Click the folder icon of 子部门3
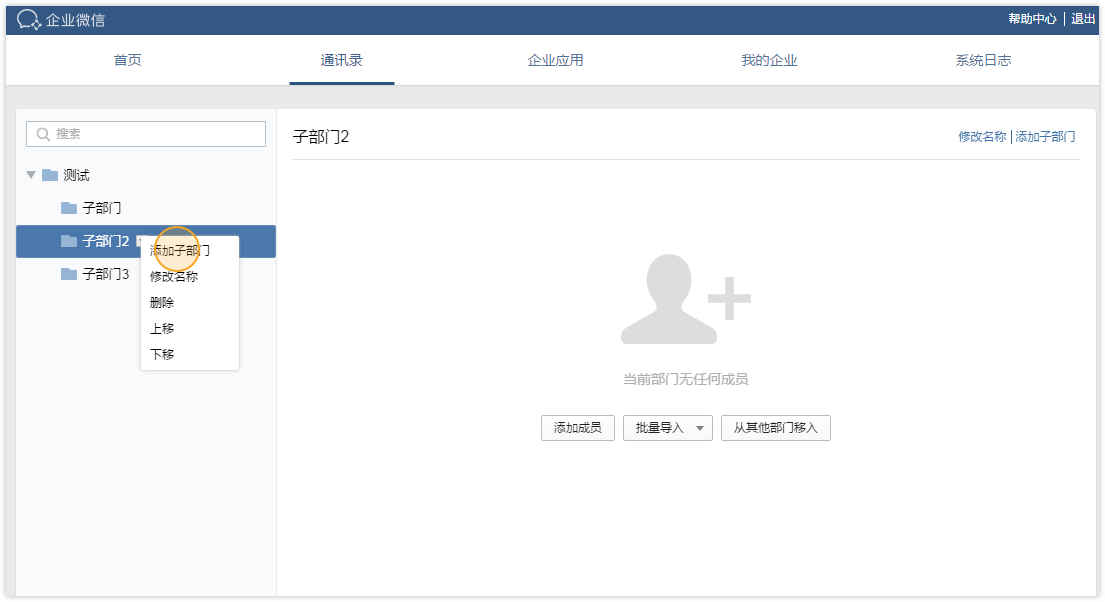Viewport: 1105px width, 602px height. click(69, 274)
